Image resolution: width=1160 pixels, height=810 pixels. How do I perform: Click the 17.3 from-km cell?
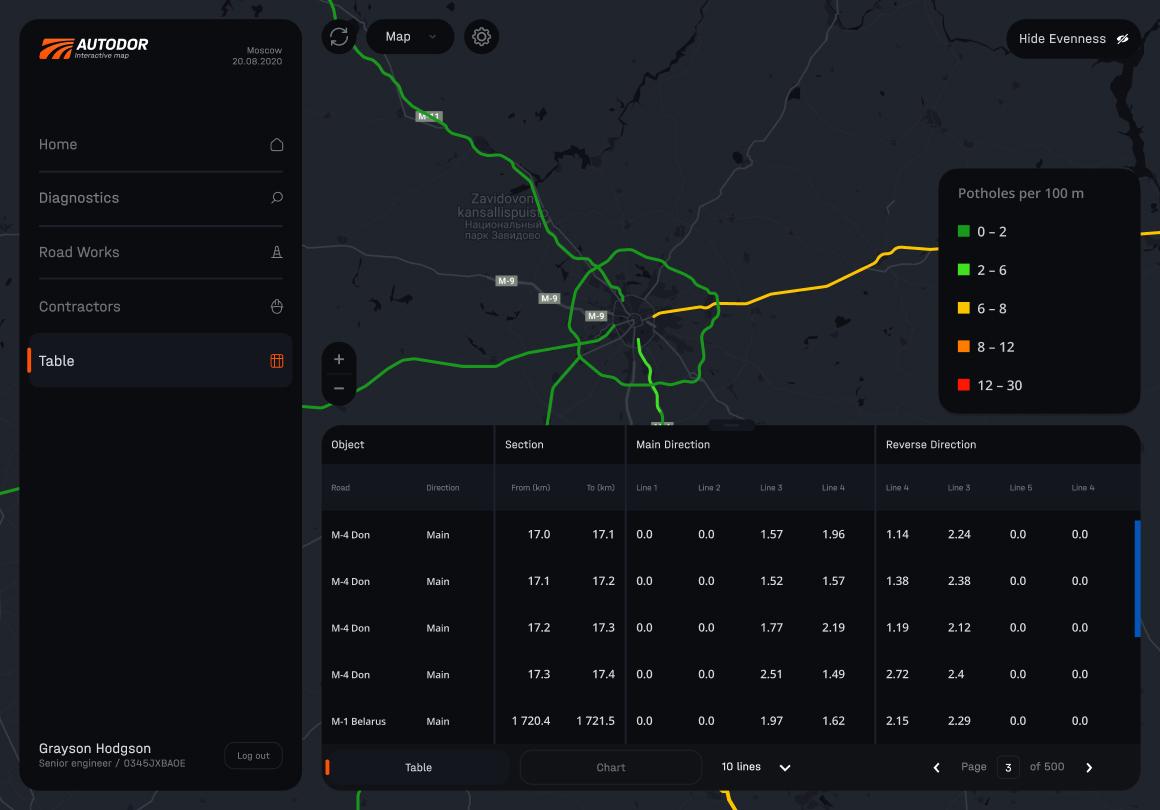coord(539,674)
